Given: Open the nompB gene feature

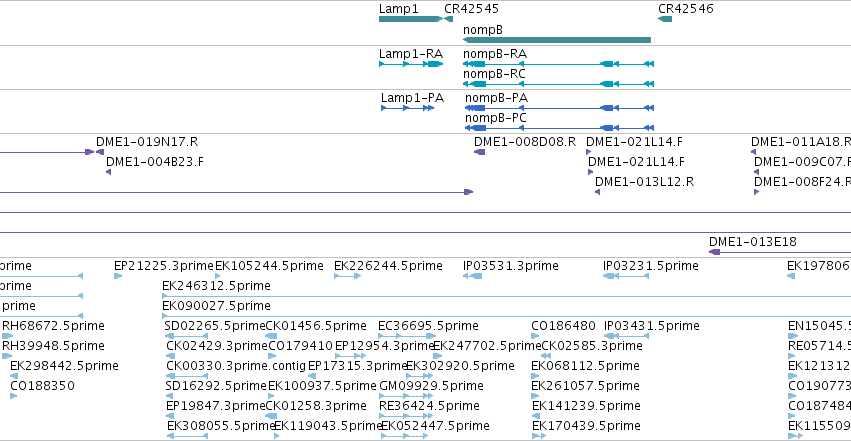Looking at the screenshot, I should (557, 40).
